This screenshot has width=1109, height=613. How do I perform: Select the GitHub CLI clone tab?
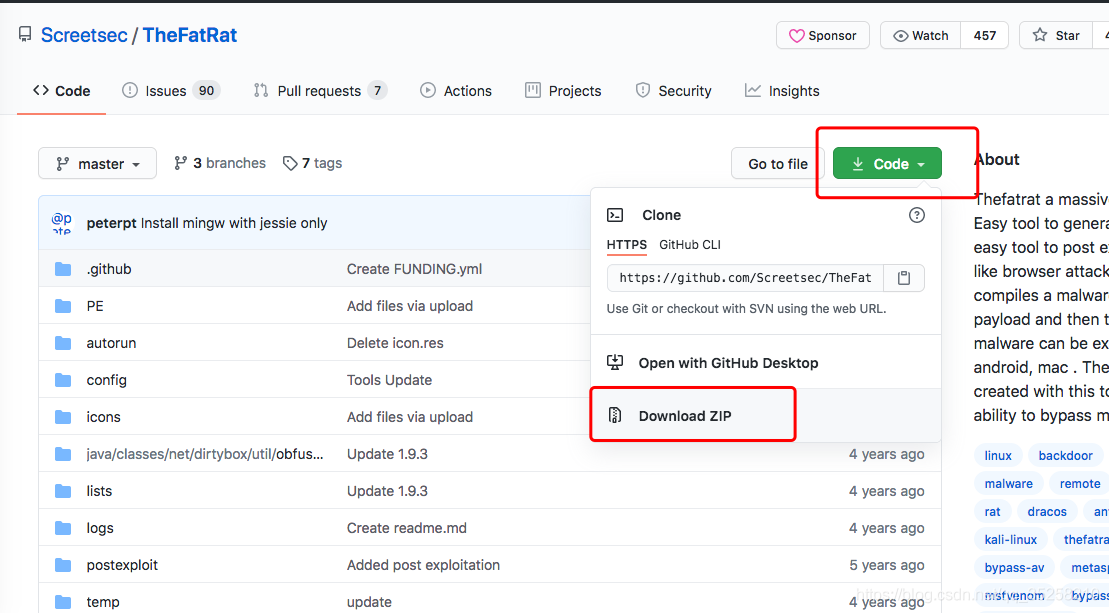point(690,245)
